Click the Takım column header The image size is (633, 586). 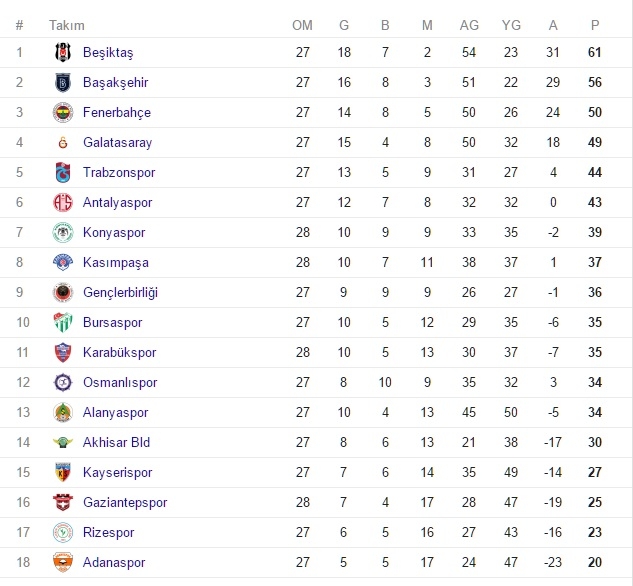click(67, 25)
